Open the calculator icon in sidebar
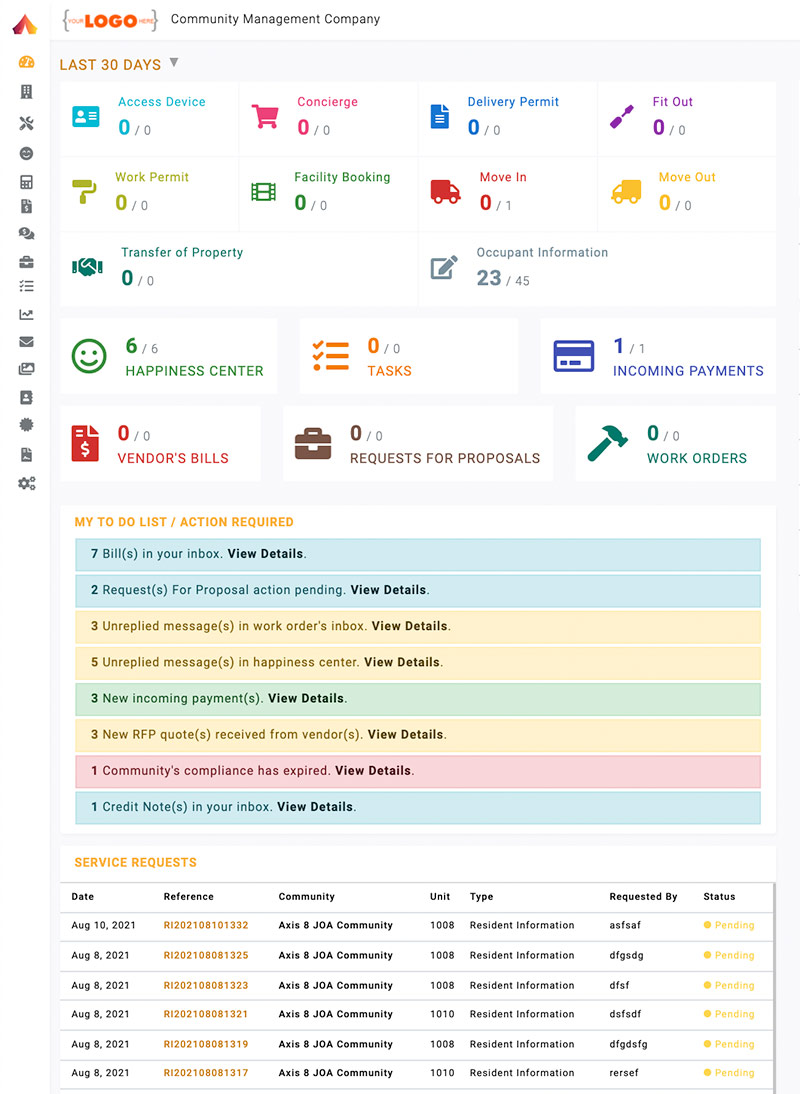Image resolution: width=800 pixels, height=1094 pixels. pos(27,183)
